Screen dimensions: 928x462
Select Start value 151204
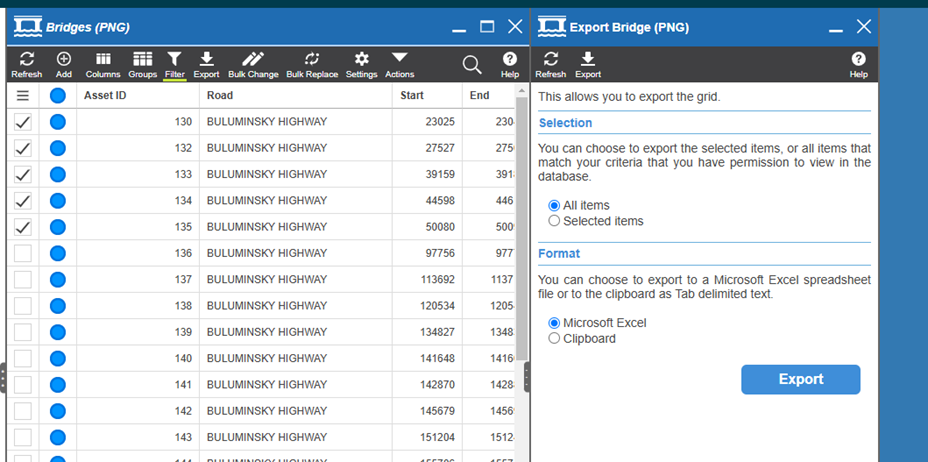tap(437, 437)
